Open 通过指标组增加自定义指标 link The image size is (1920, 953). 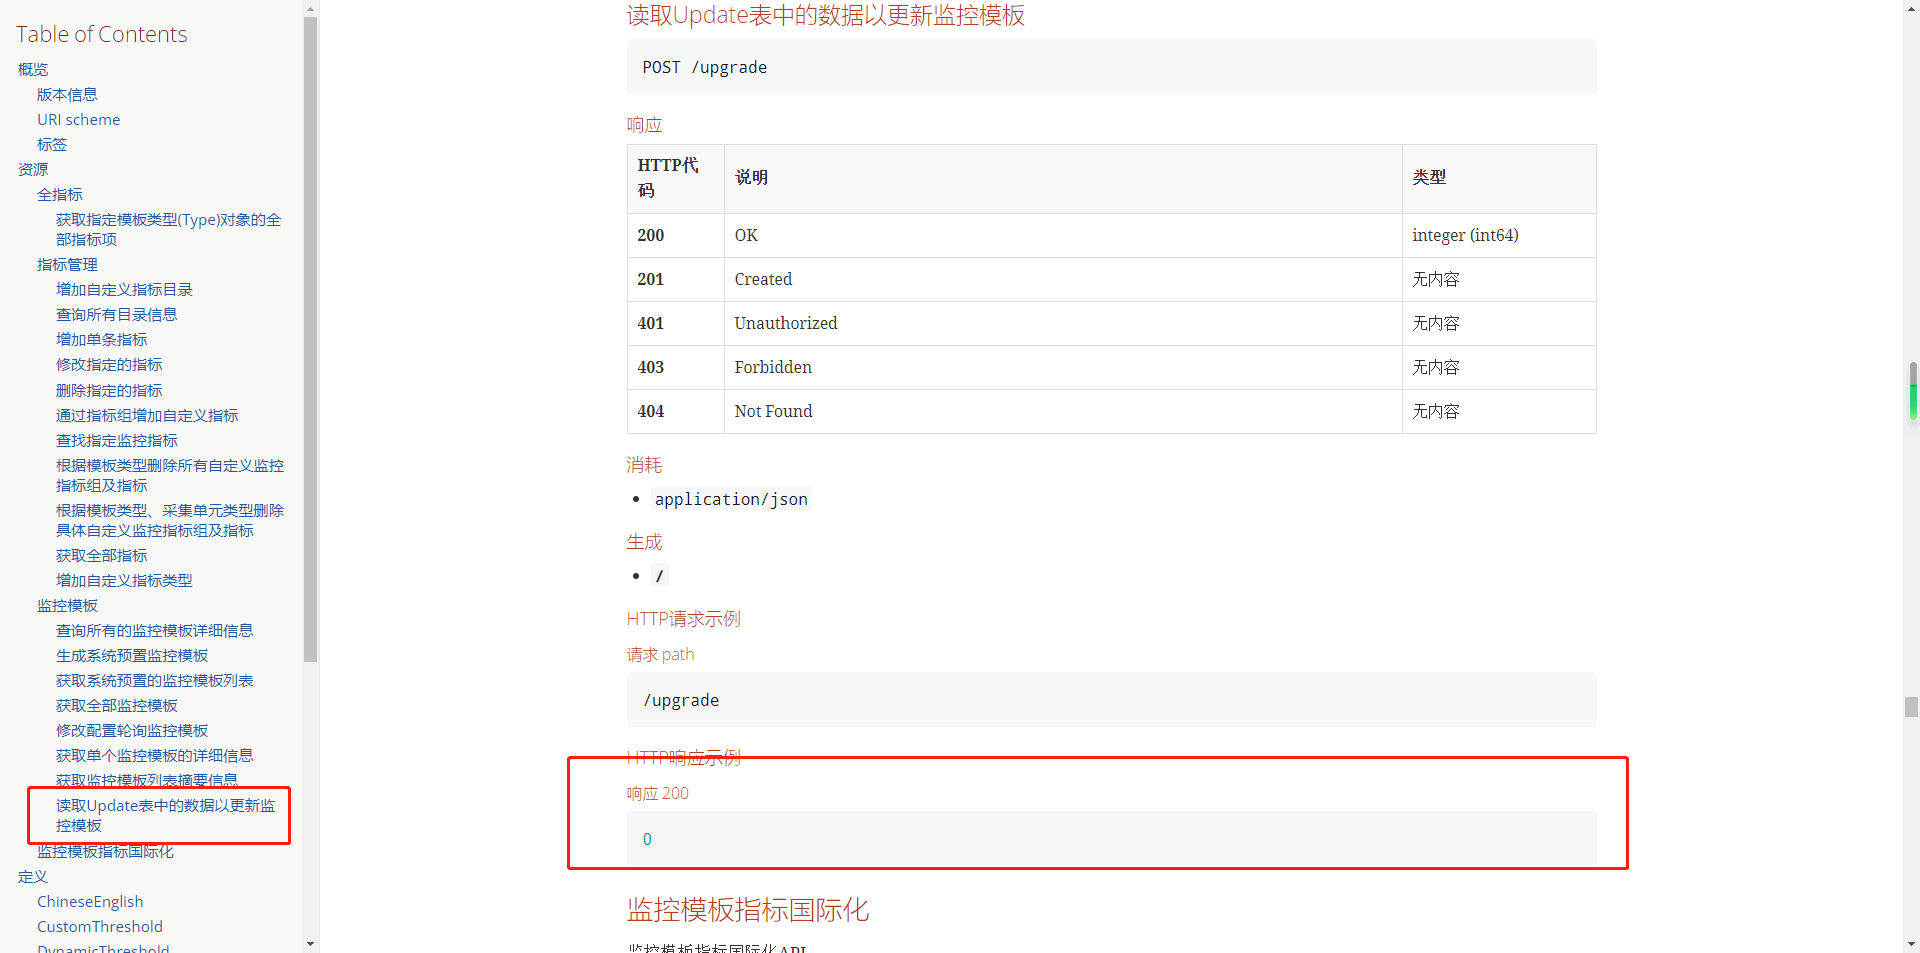coord(147,415)
